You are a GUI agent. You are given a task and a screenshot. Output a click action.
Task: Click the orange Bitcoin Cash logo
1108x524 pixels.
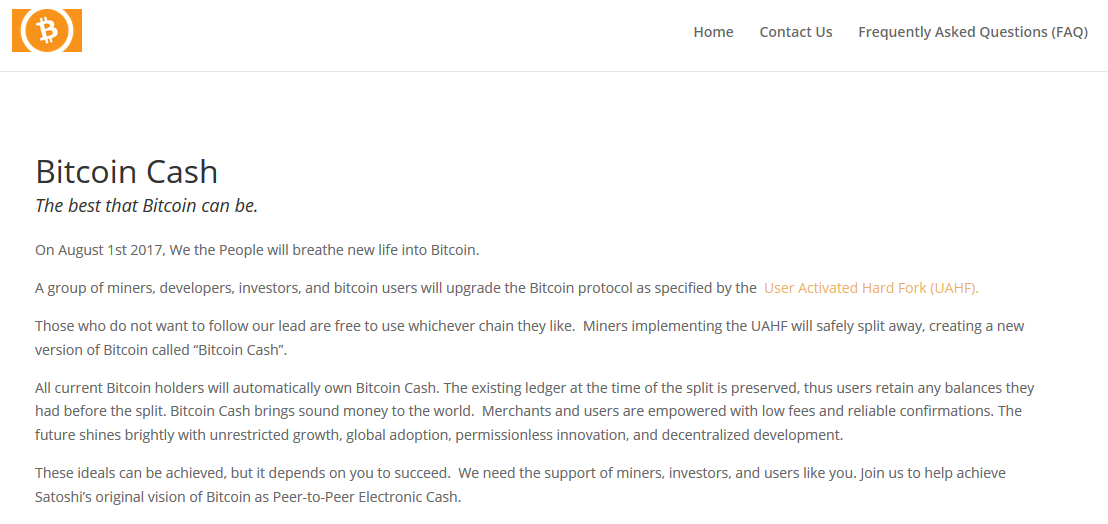click(47, 31)
